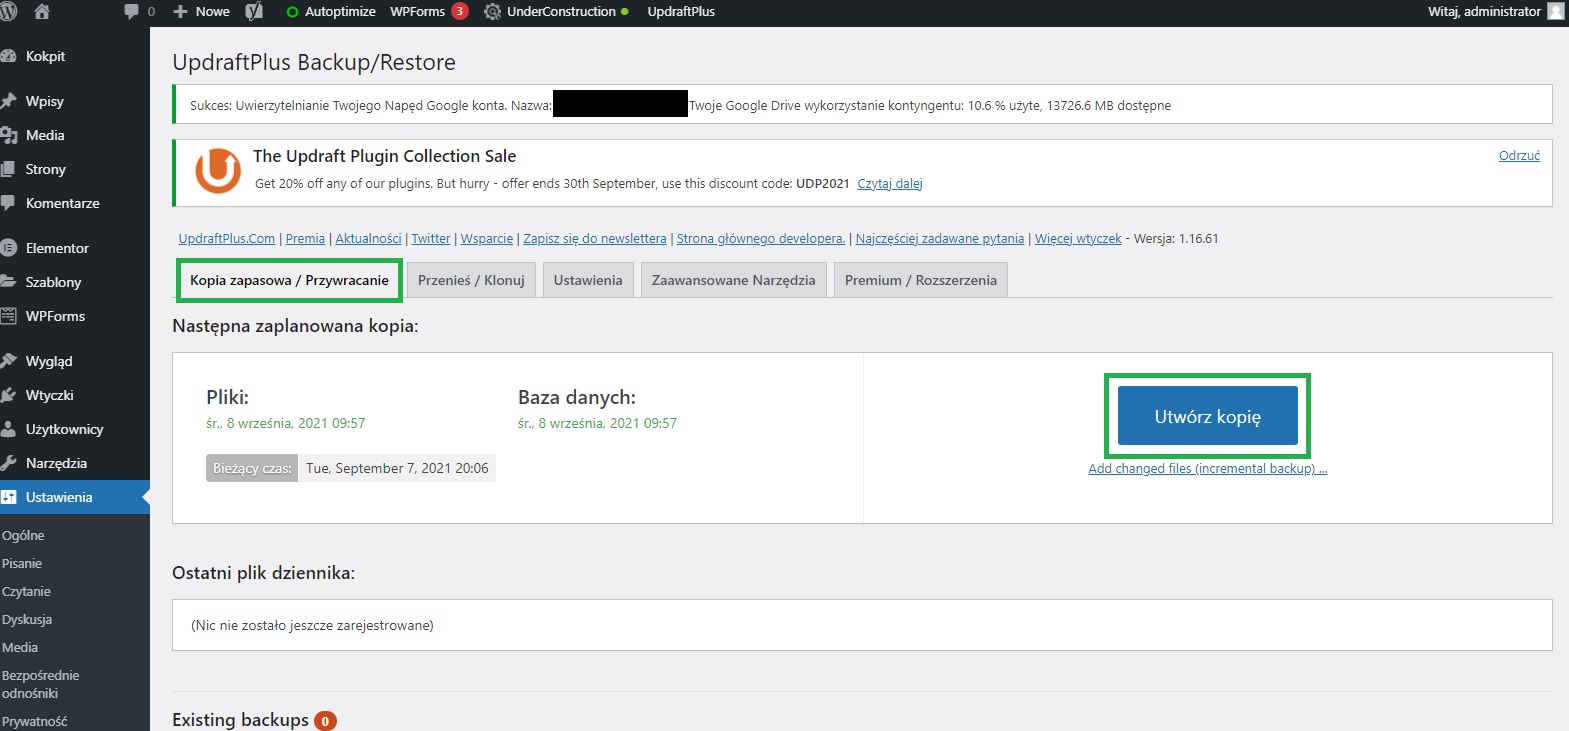Open the Premium / Rozszerzenia tab

[920, 280]
